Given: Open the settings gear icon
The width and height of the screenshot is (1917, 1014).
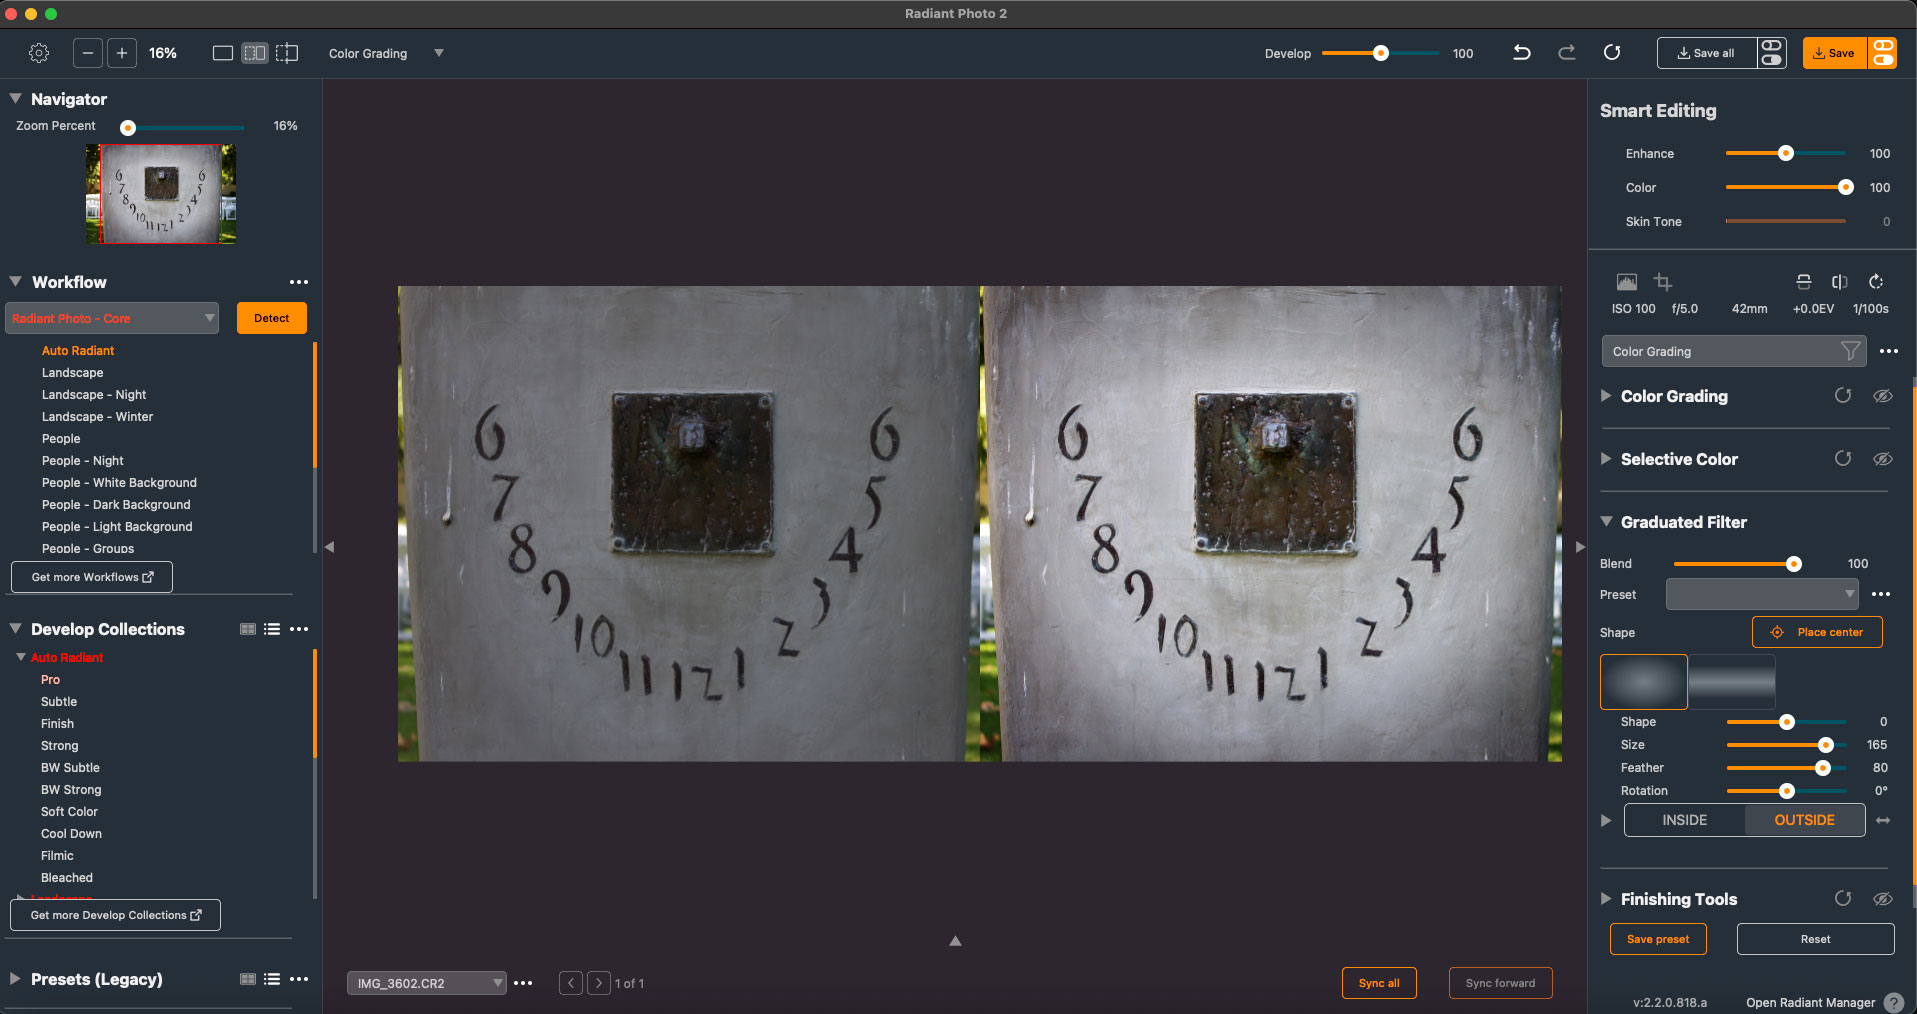Looking at the screenshot, I should (39, 53).
